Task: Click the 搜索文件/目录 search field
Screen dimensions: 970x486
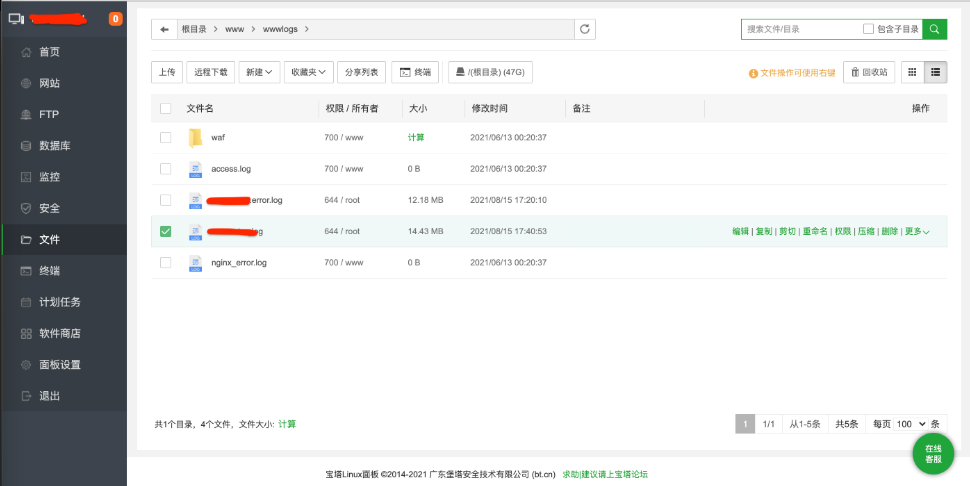Action: (x=800, y=29)
